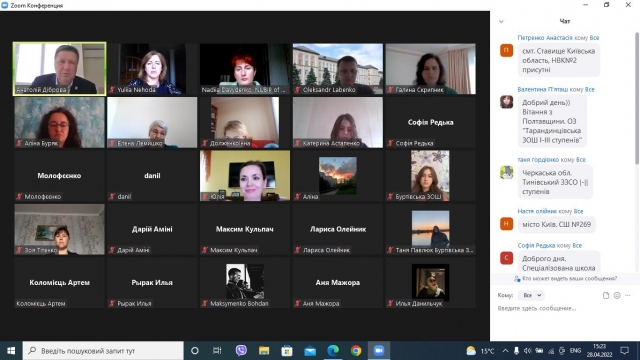The height and width of the screenshot is (360, 640).
Task: Open Microsoft Edge from the taskbar
Action: tap(333, 351)
